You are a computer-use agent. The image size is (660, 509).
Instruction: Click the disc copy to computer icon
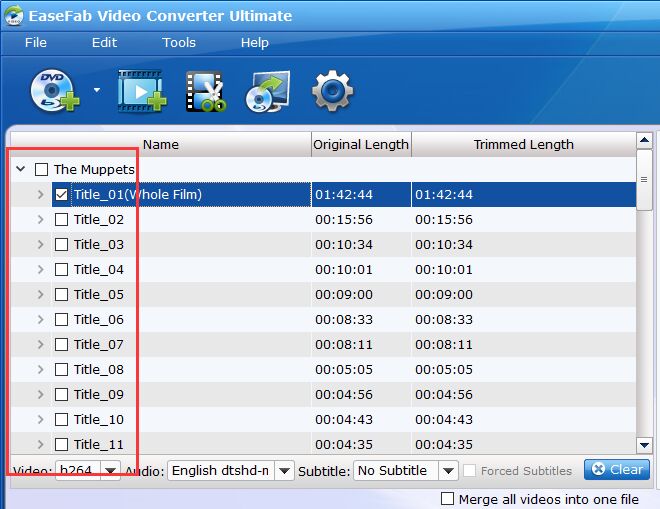click(268, 91)
